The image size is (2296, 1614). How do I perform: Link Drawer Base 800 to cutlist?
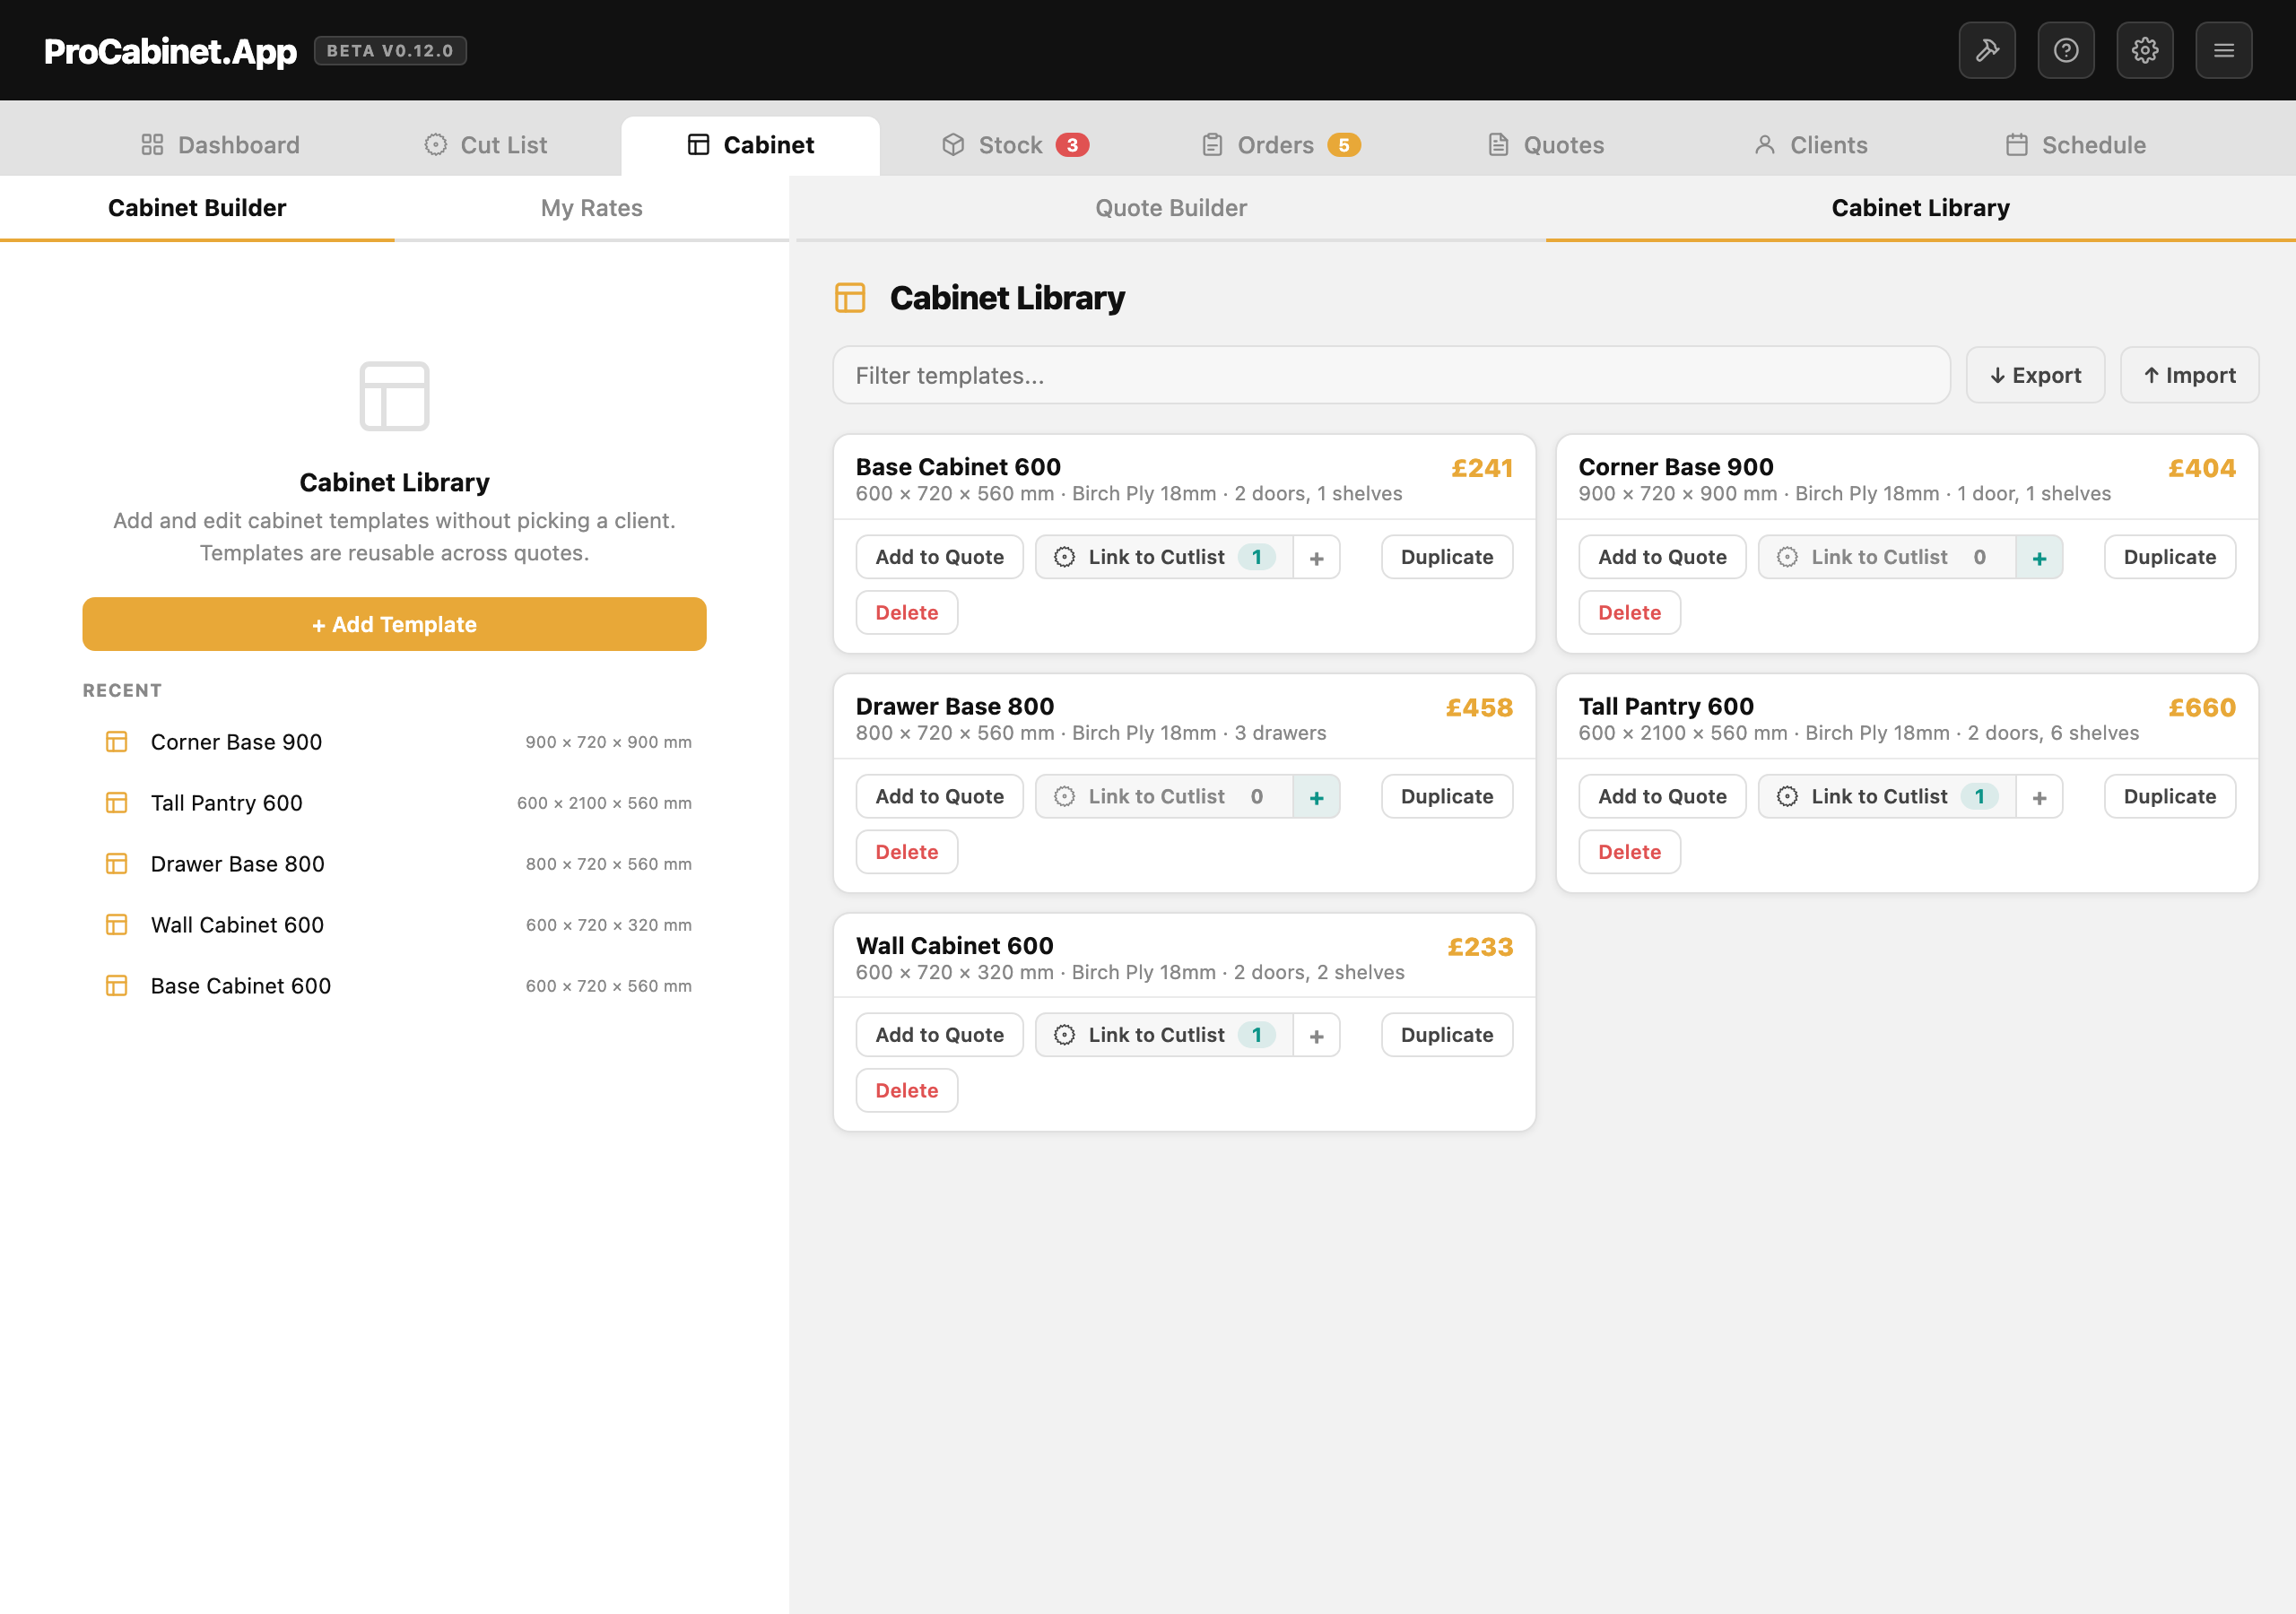1164,796
